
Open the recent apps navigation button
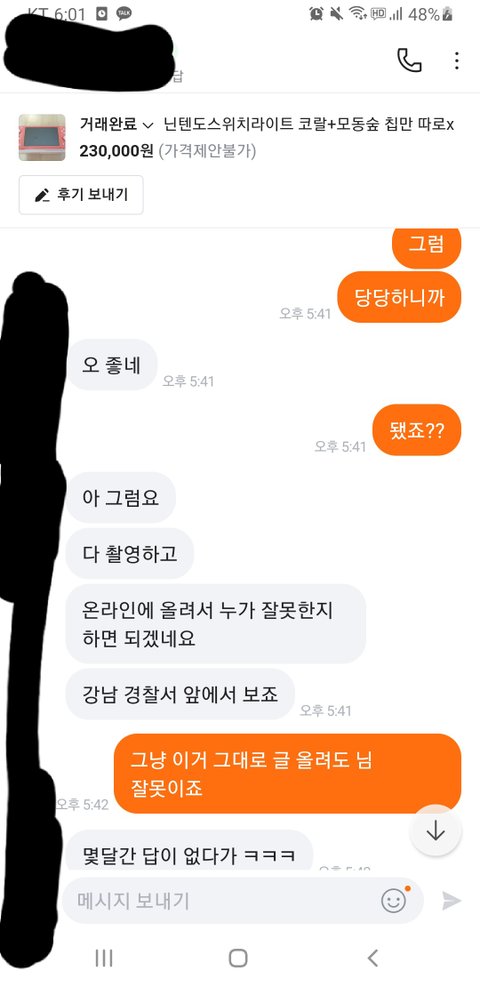[x=104, y=958]
